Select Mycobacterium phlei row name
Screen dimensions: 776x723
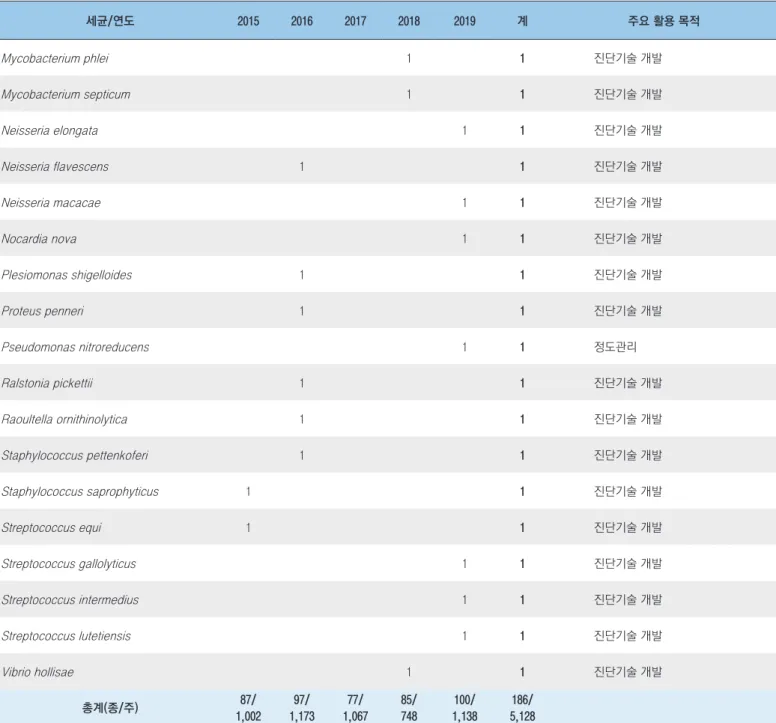tap(55, 58)
